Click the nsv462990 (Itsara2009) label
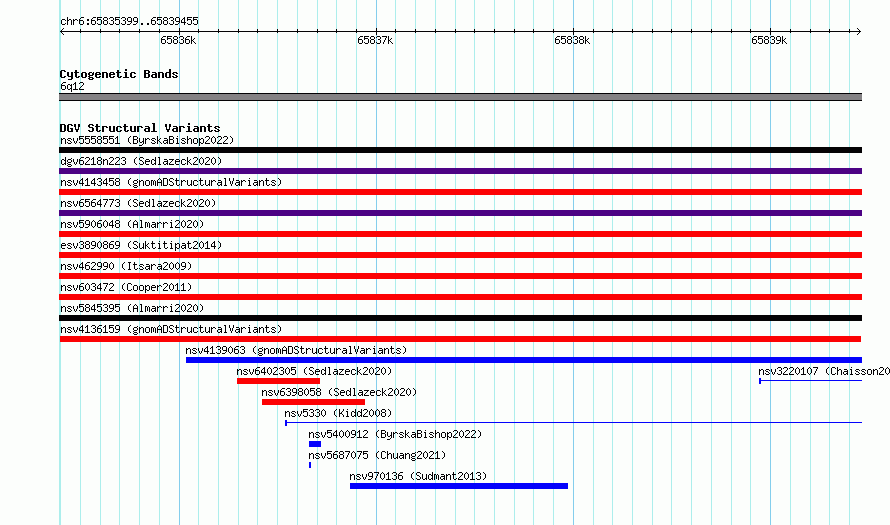The height and width of the screenshot is (525, 890). tap(126, 266)
